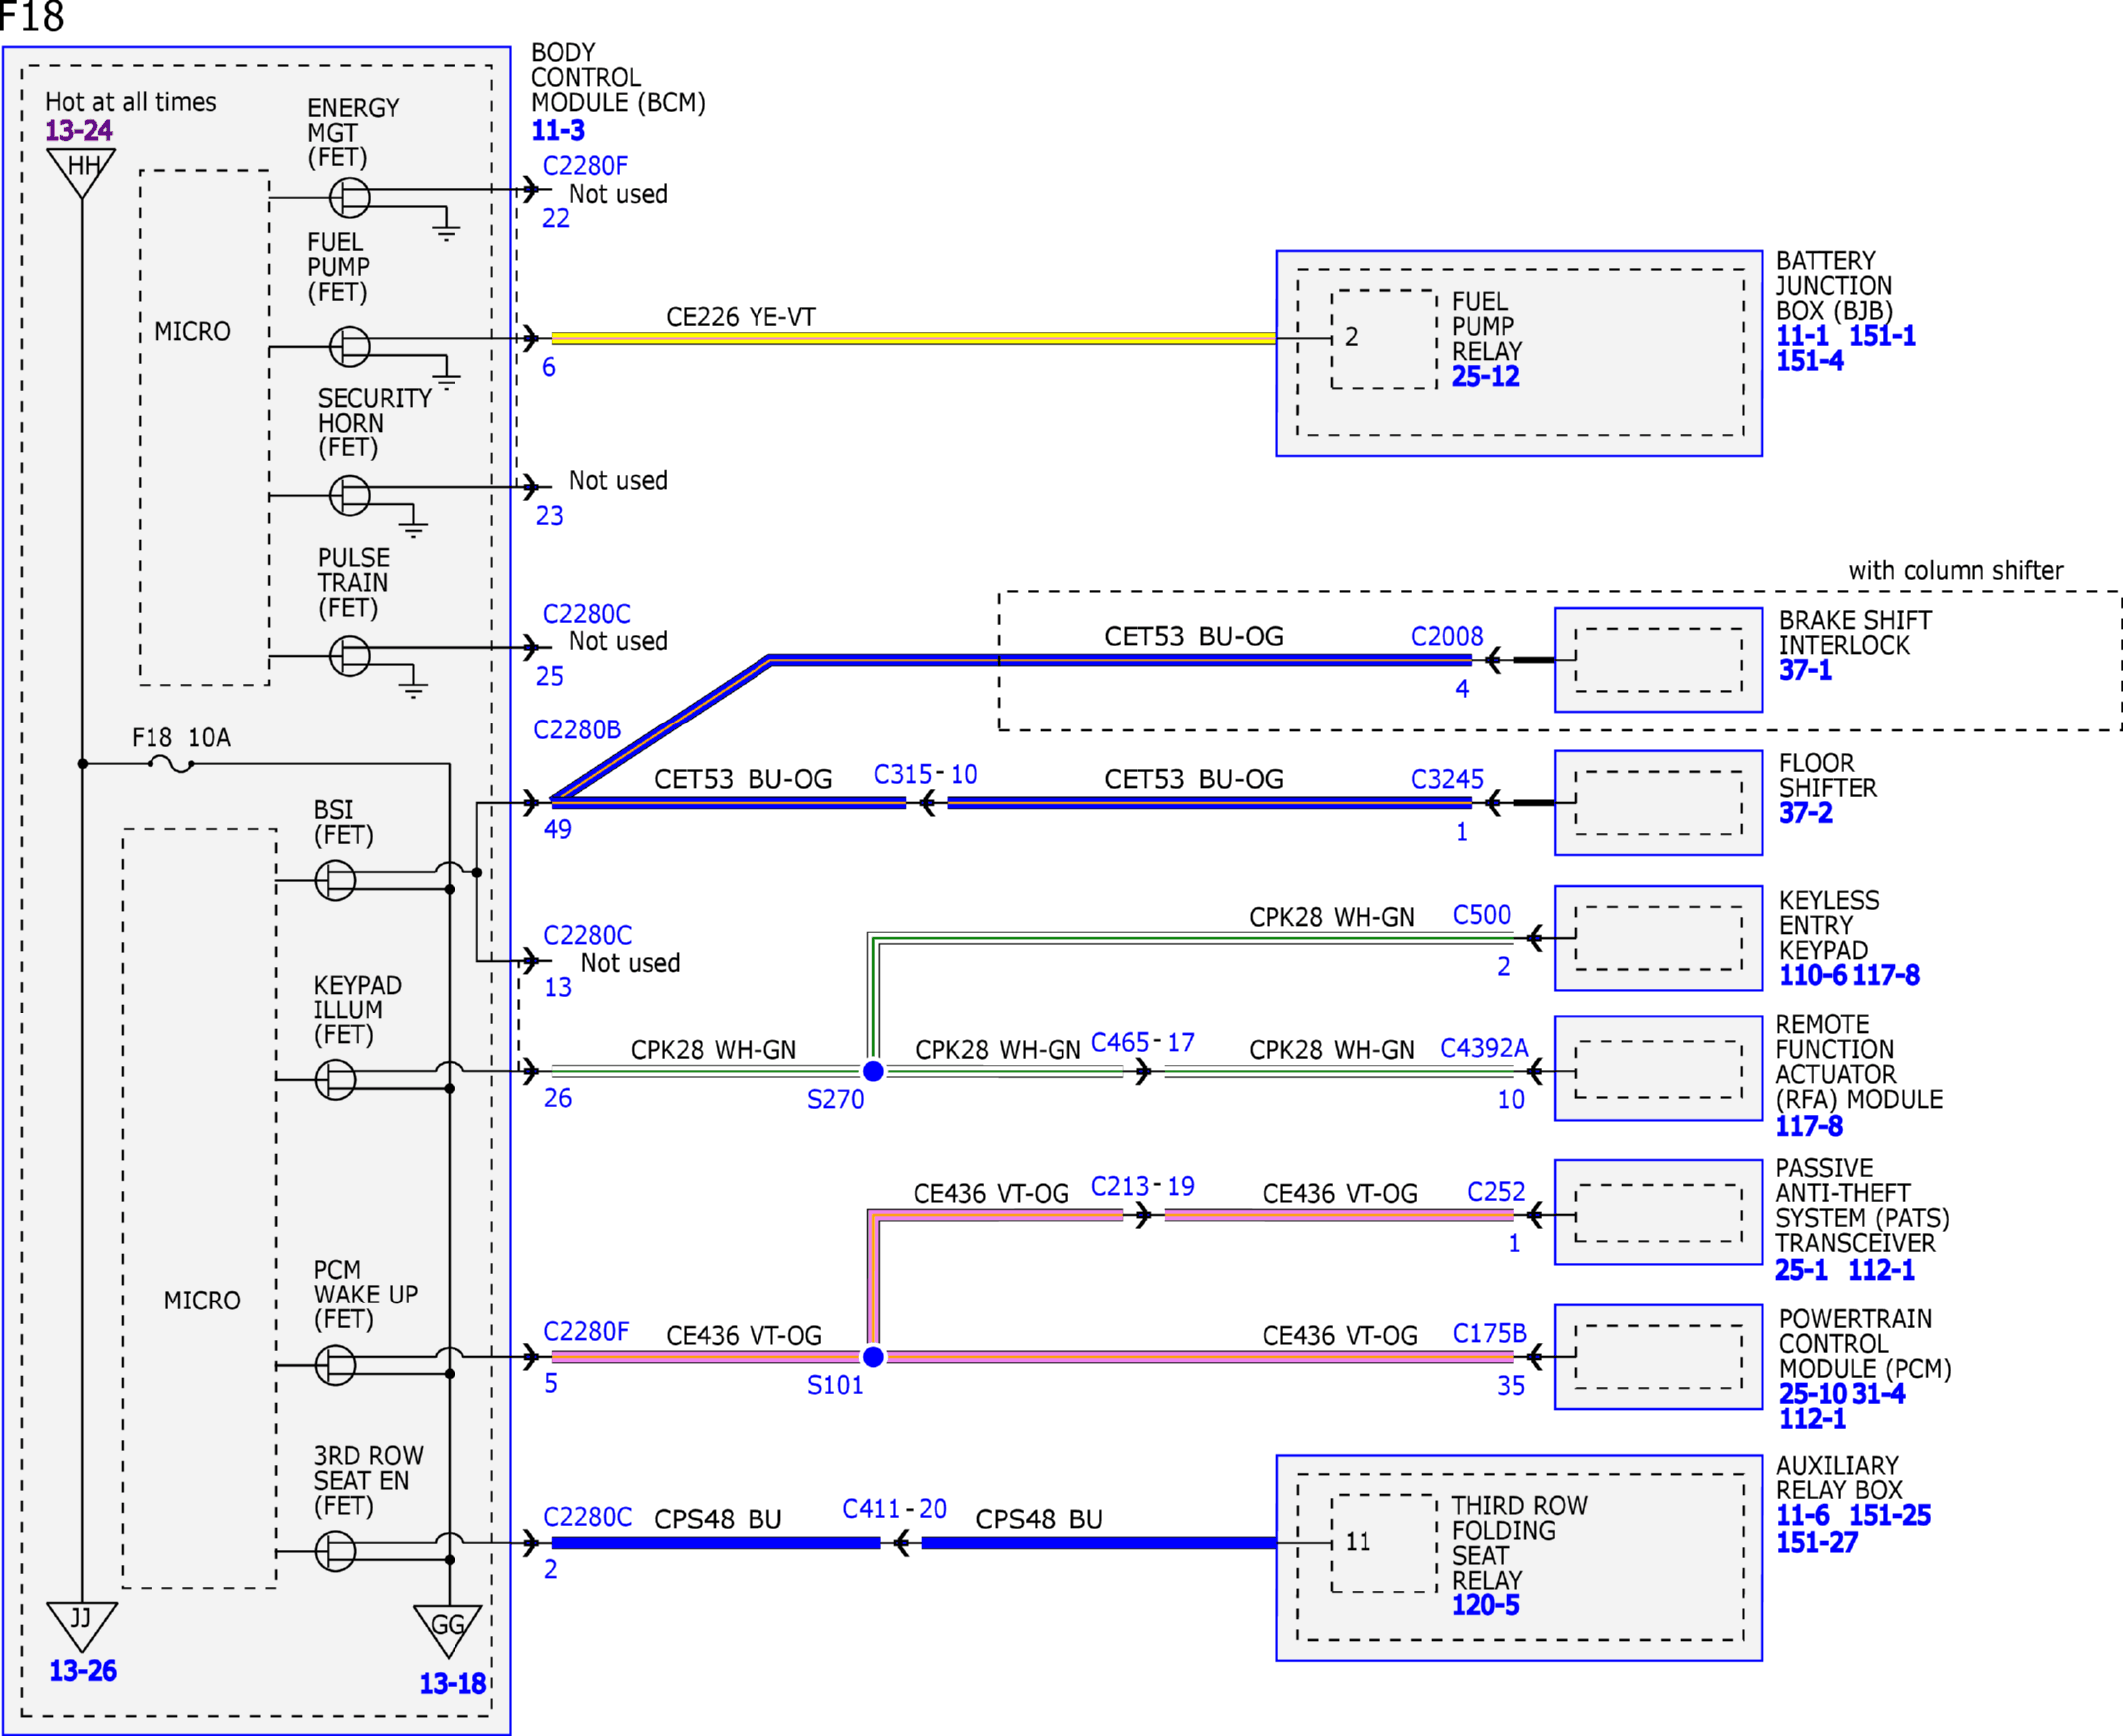Click the S270 splice dot
2123x1736 pixels.
point(873,1071)
